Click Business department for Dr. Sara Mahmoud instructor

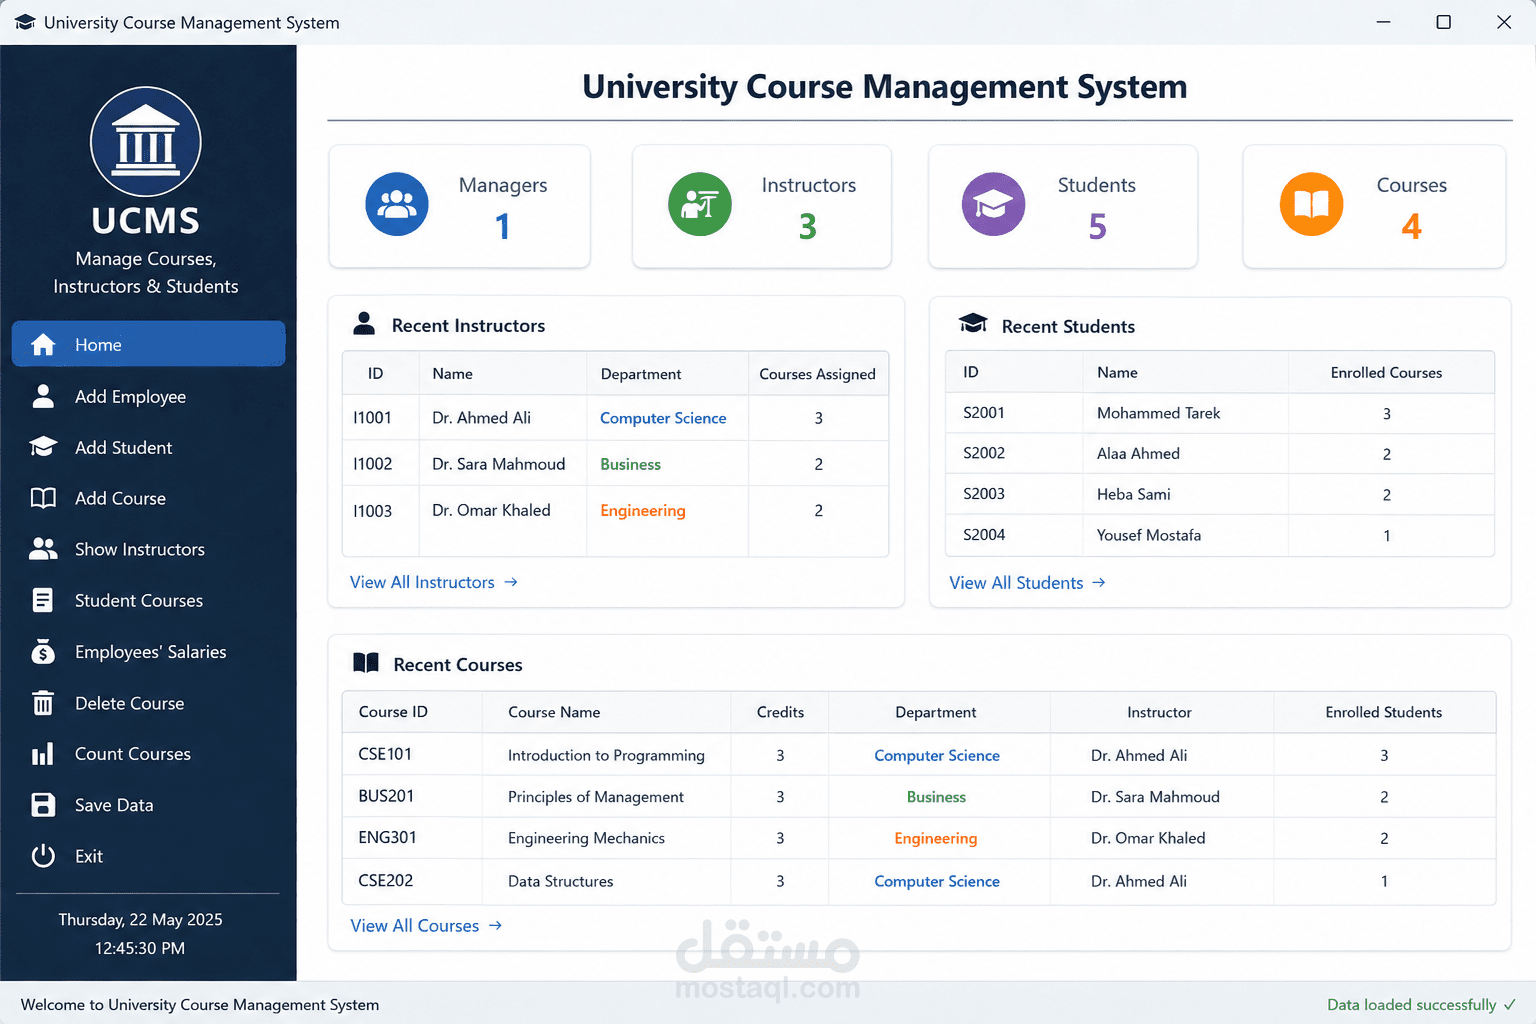tap(630, 464)
